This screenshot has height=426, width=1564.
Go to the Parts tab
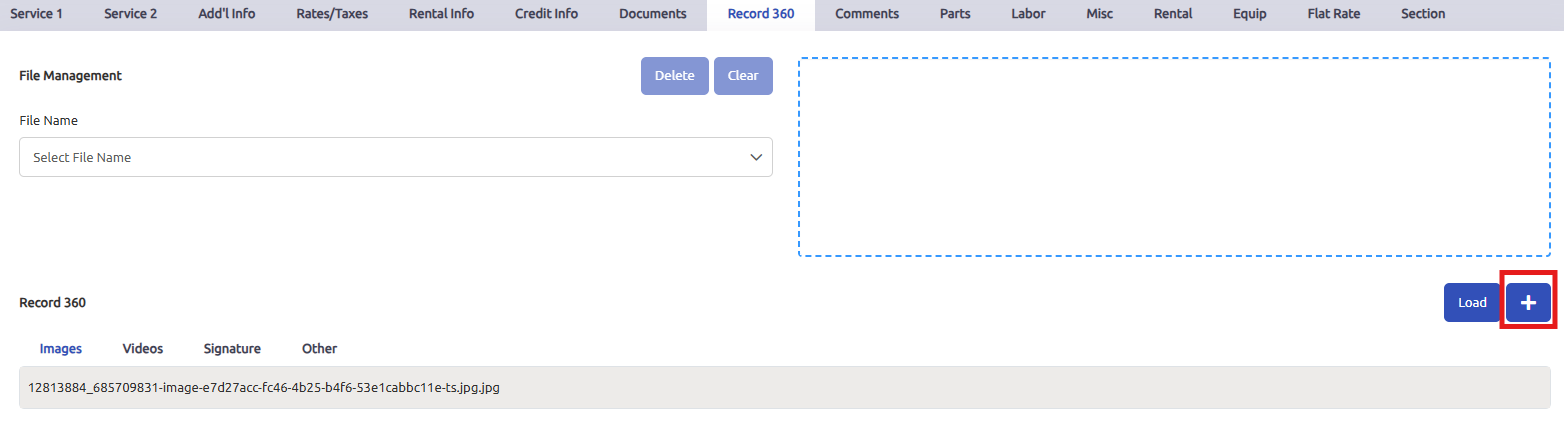tap(955, 14)
